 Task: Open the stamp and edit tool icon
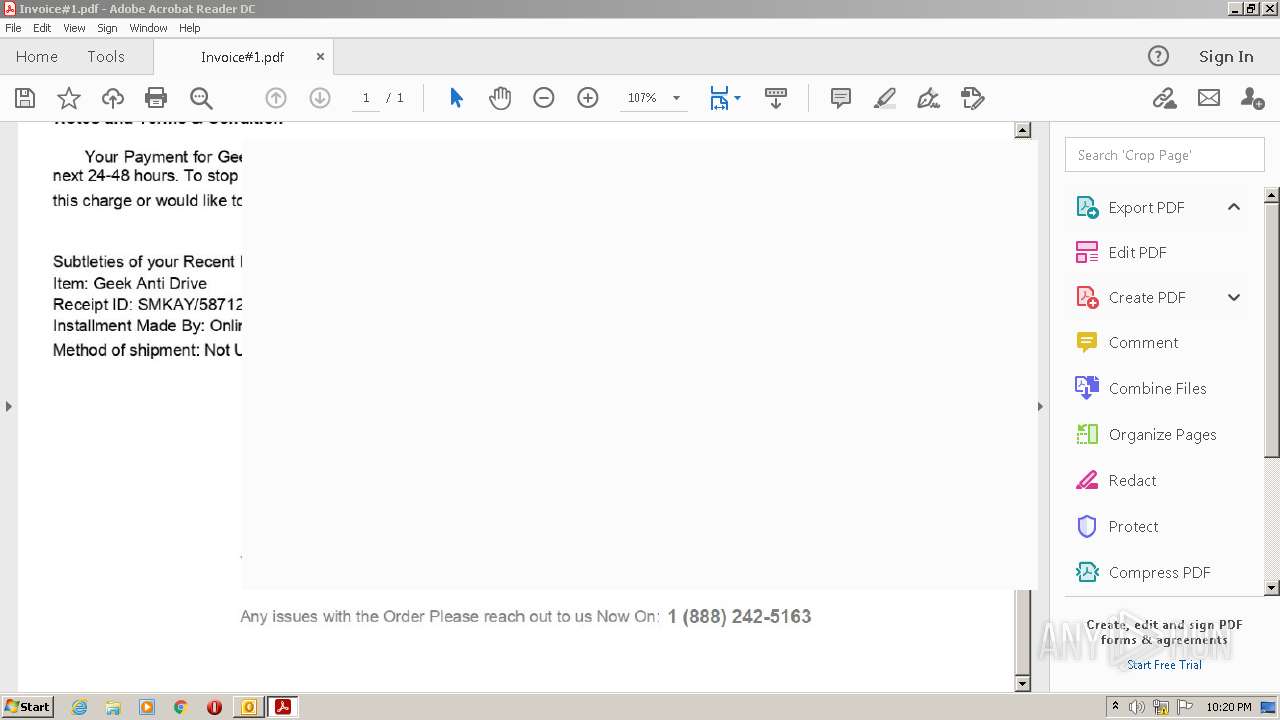[x=973, y=98]
